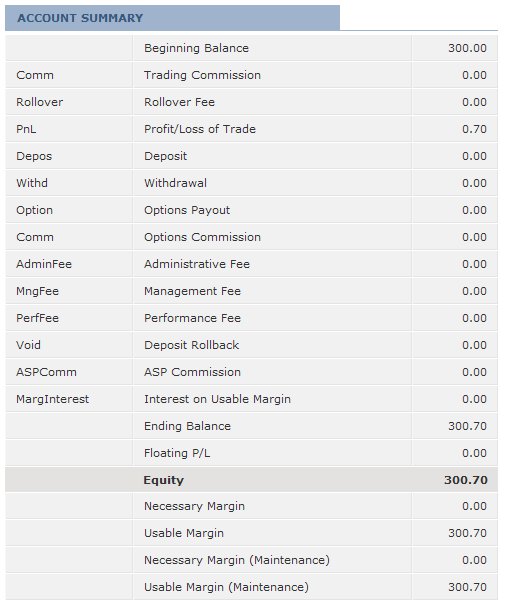Click the bold Equity row label

164,480
